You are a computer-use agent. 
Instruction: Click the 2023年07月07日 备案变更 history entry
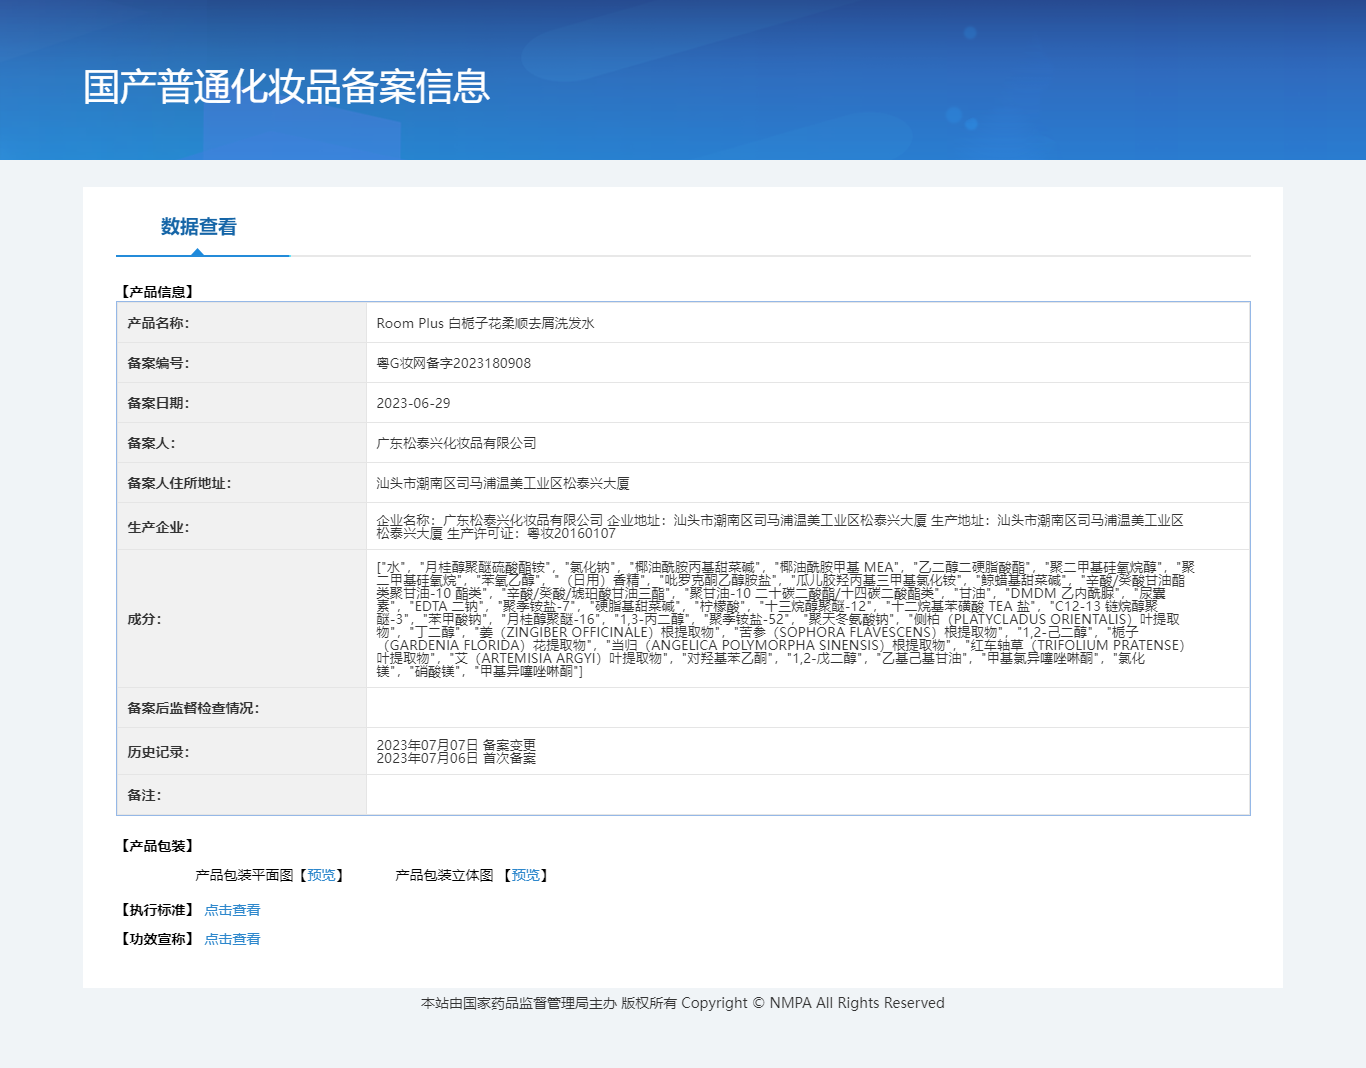tap(456, 745)
